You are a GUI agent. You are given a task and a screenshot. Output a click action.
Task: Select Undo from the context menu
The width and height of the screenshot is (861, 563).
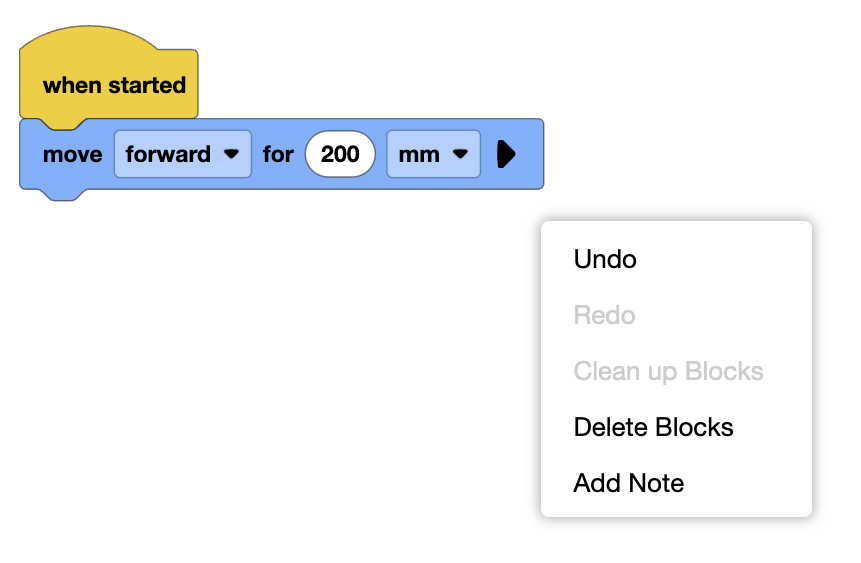(x=605, y=259)
